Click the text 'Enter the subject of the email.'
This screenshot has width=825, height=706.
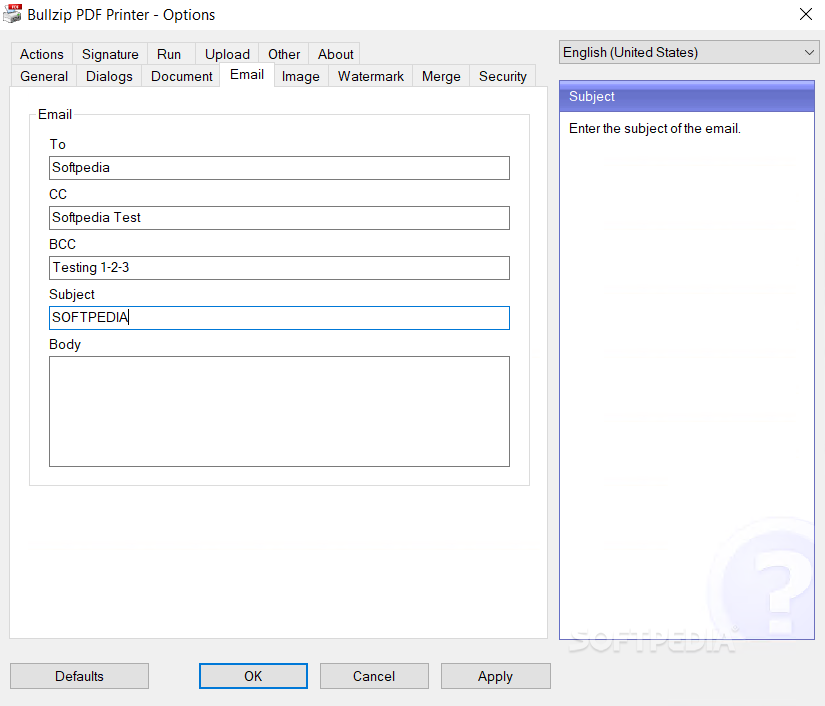655,128
